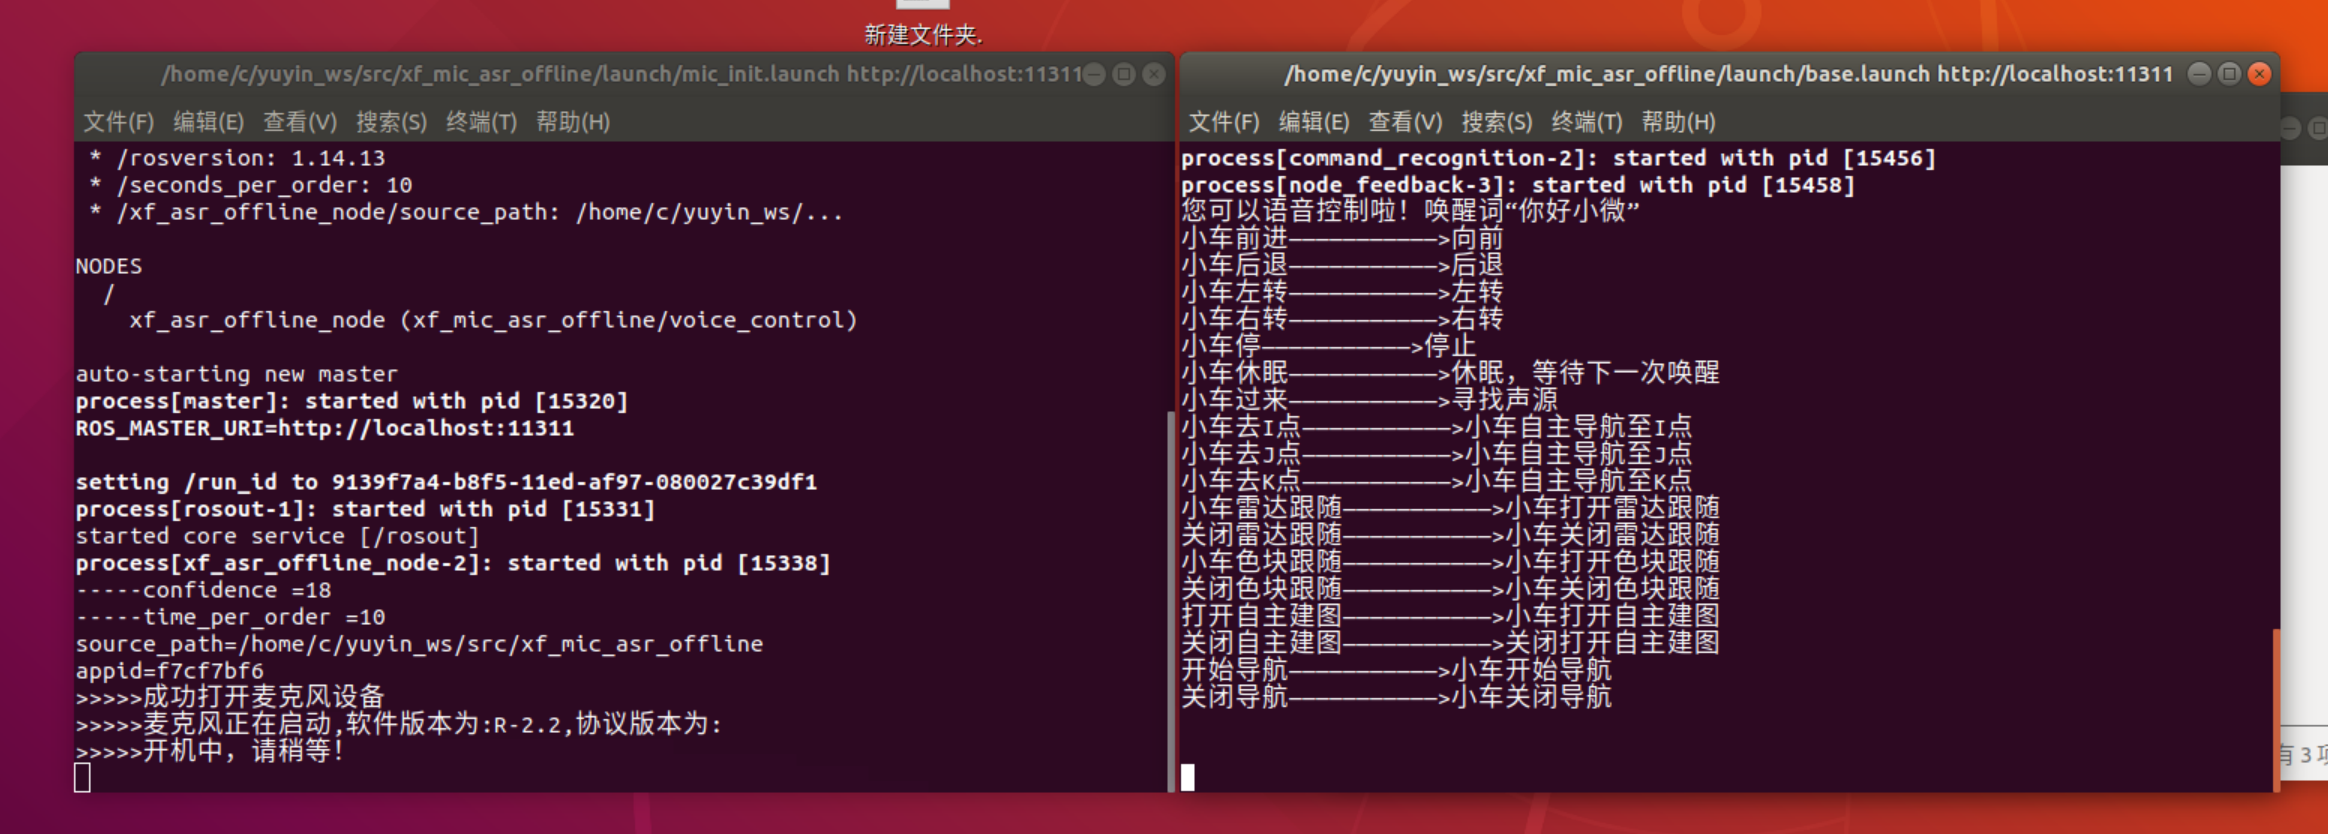Minimize the base.launch terminal window
This screenshot has height=834, width=2328.
(2199, 74)
